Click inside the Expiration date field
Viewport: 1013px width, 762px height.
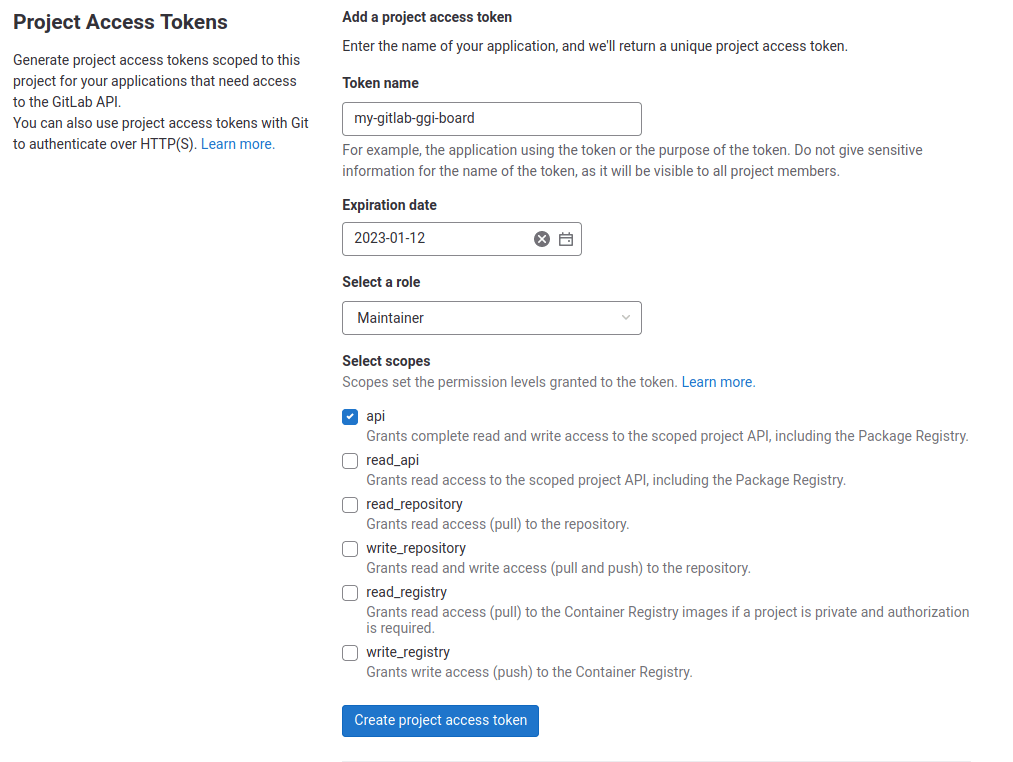(x=440, y=239)
